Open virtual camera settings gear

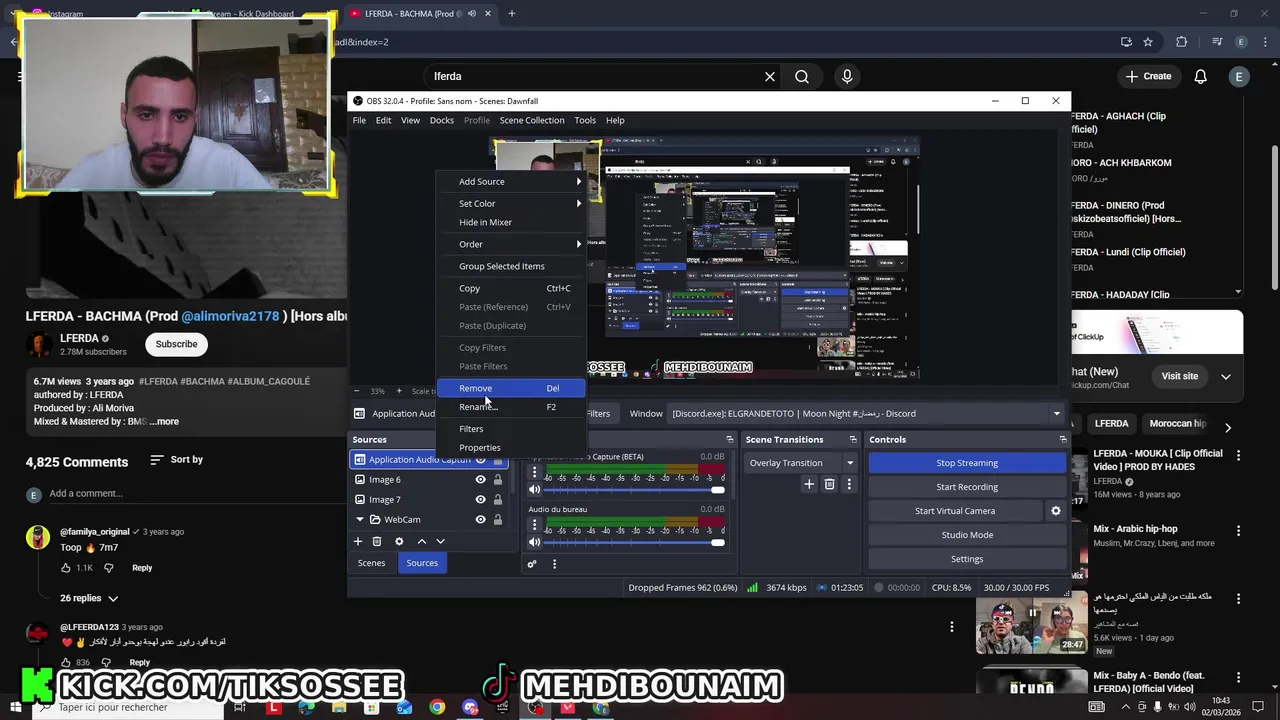point(1055,511)
